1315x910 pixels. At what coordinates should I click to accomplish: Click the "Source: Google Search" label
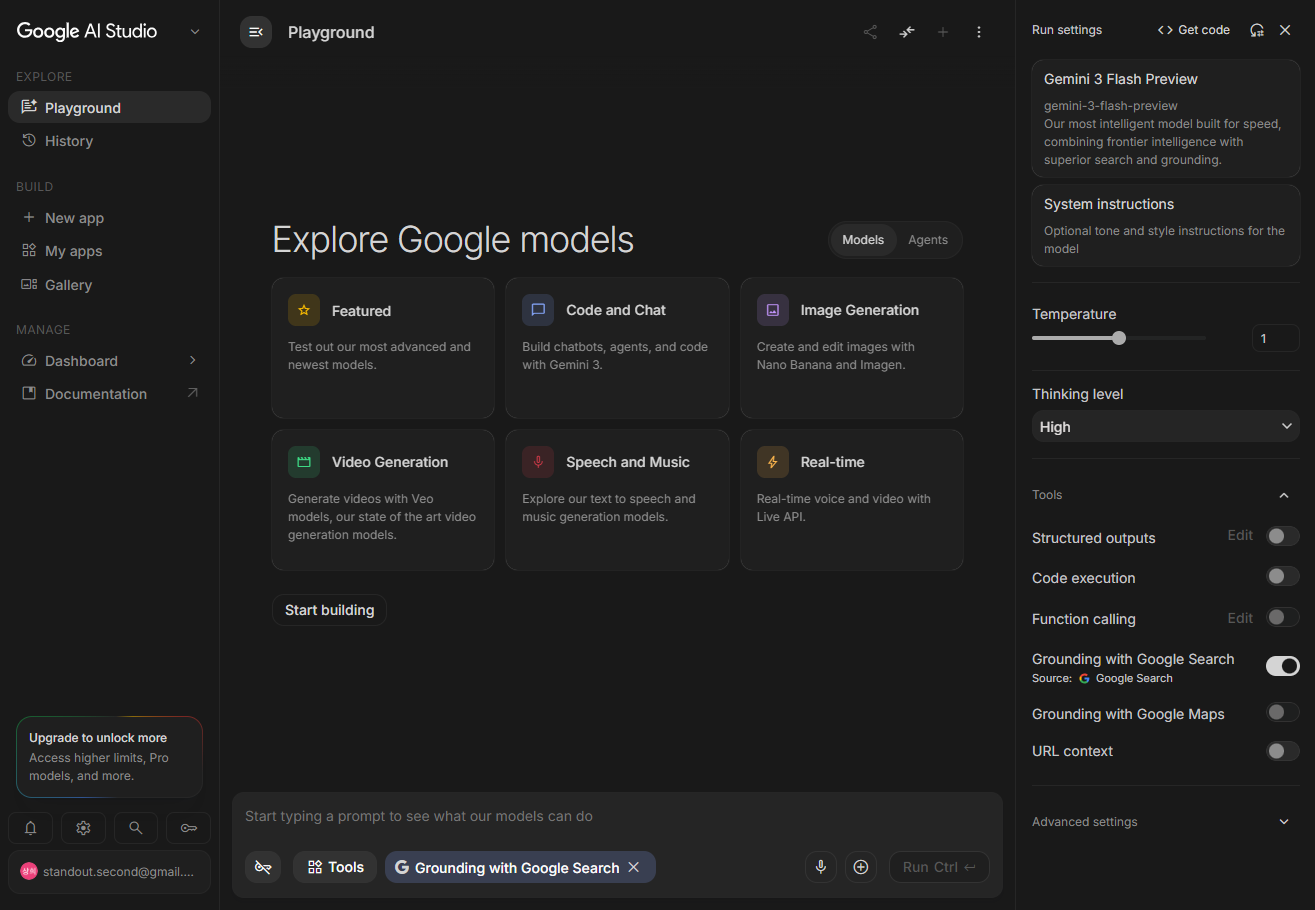1102,678
